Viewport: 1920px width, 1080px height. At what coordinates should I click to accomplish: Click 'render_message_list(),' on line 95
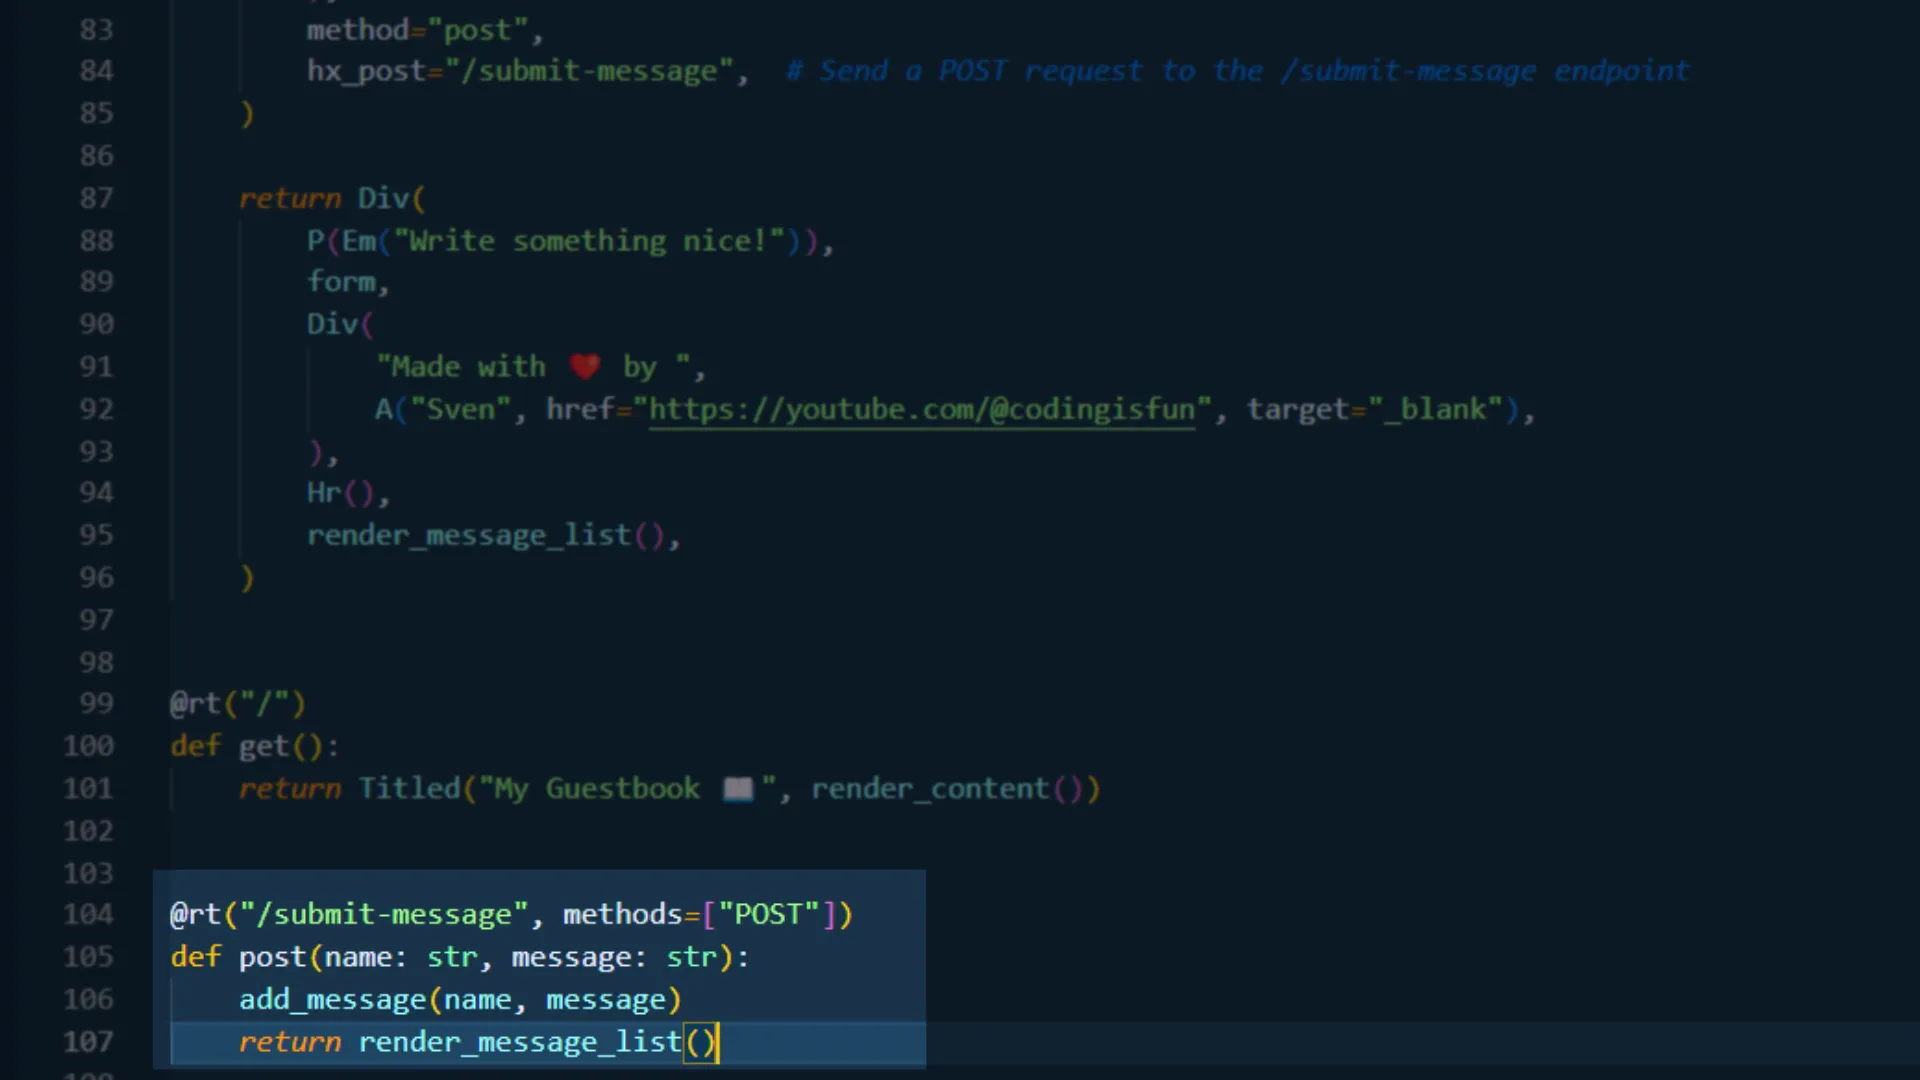coord(494,536)
